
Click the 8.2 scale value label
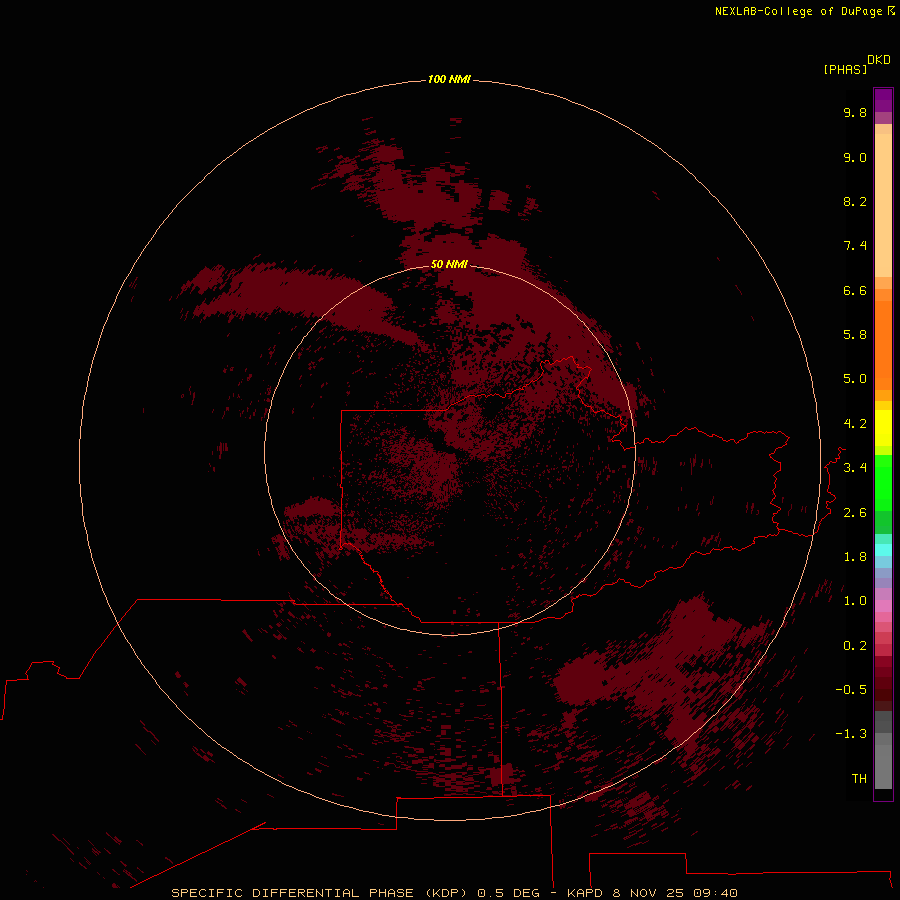click(855, 201)
